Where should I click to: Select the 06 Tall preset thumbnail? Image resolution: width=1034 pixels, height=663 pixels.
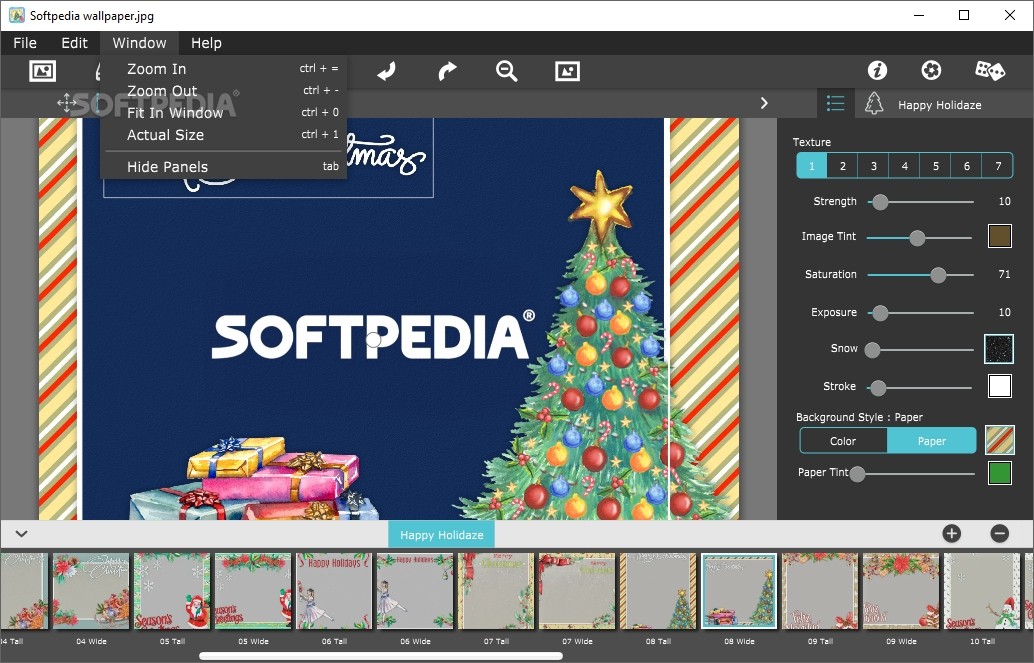click(x=334, y=591)
